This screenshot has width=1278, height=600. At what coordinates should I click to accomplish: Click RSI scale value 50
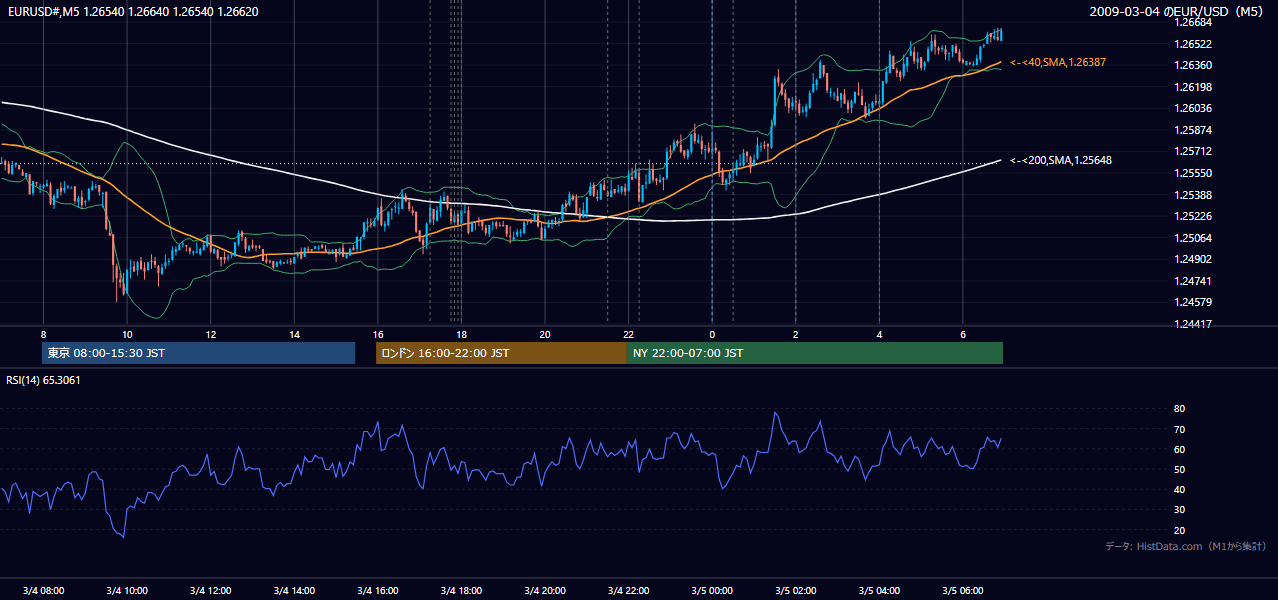1179,469
